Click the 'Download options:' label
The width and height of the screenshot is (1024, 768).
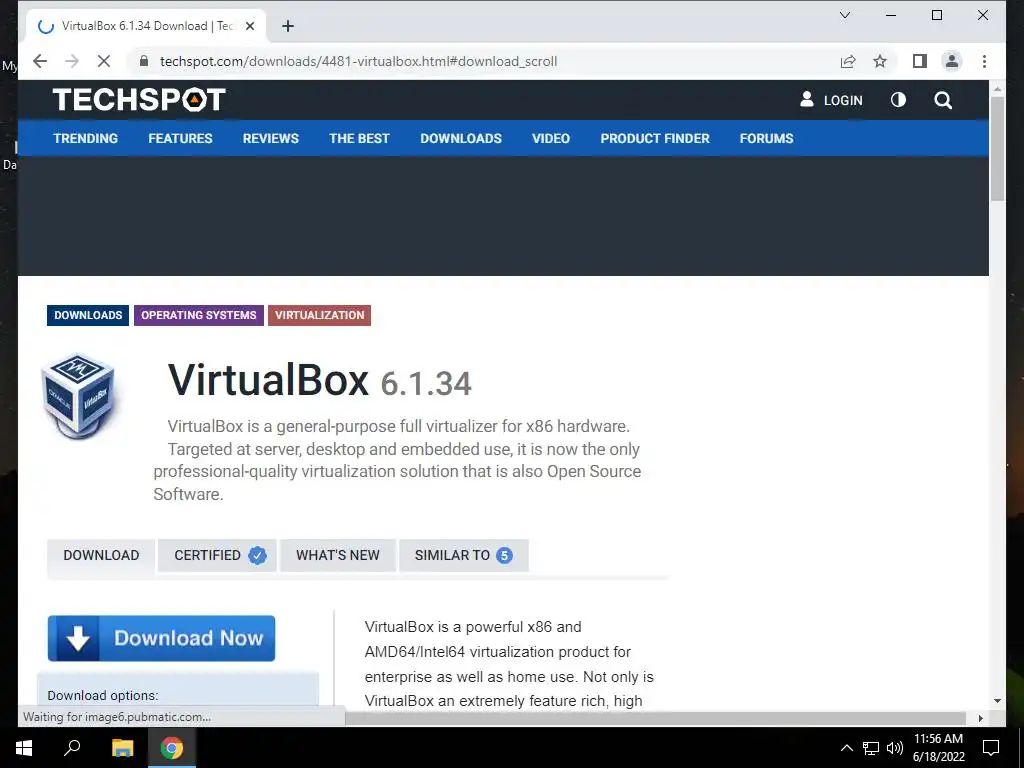(103, 696)
